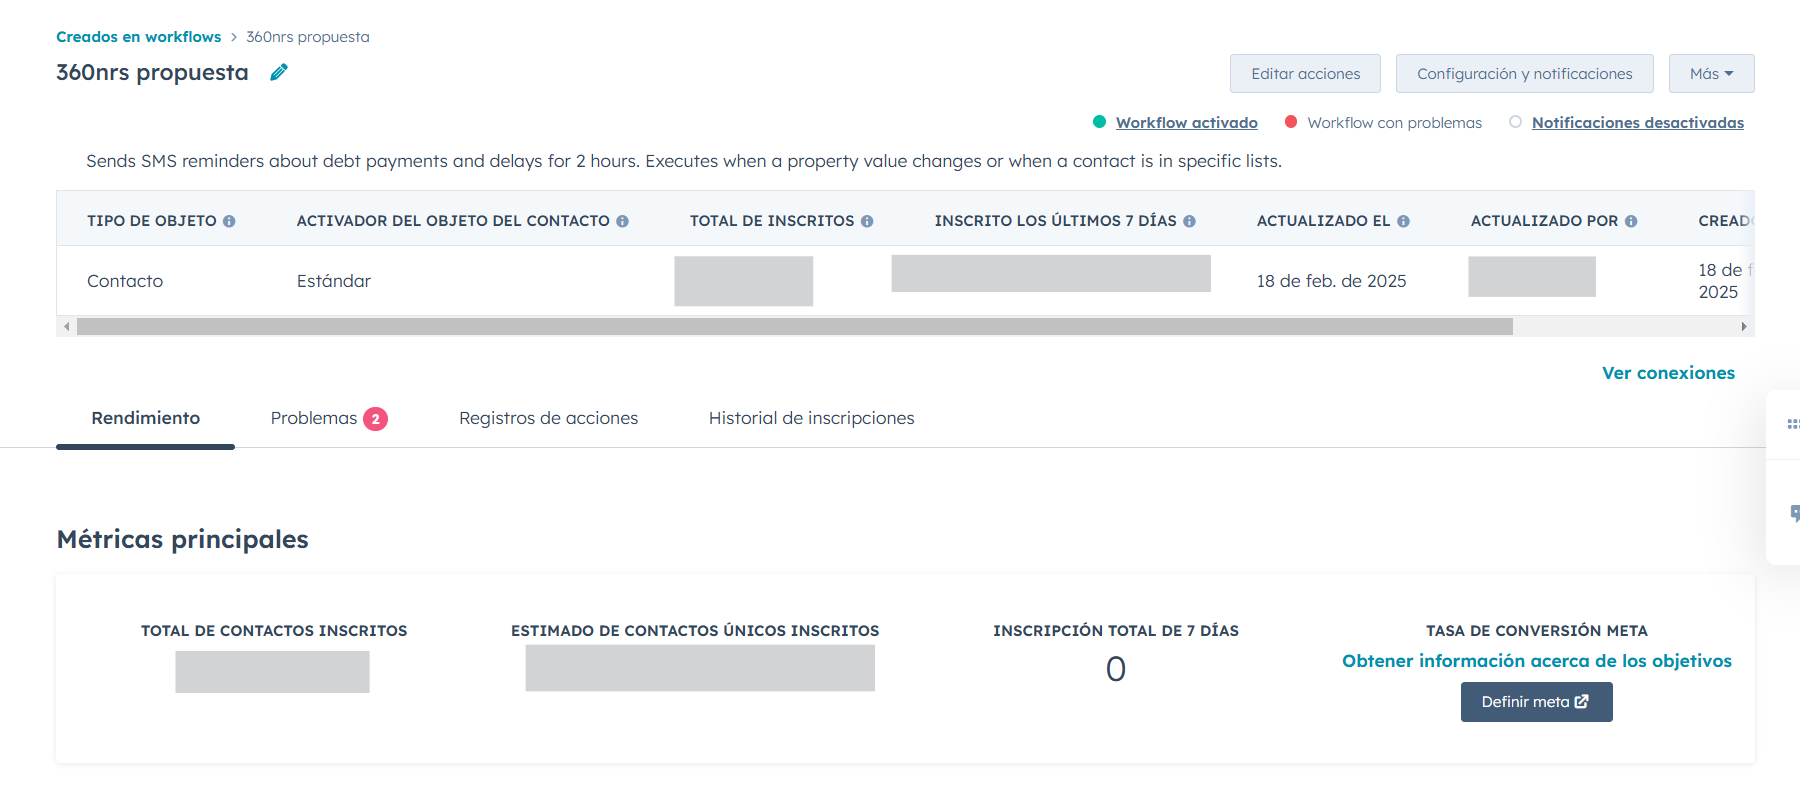This screenshot has height=801, width=1800.
Task: Click info icon beside Activador del objeto del contacto
Action: tap(622, 221)
